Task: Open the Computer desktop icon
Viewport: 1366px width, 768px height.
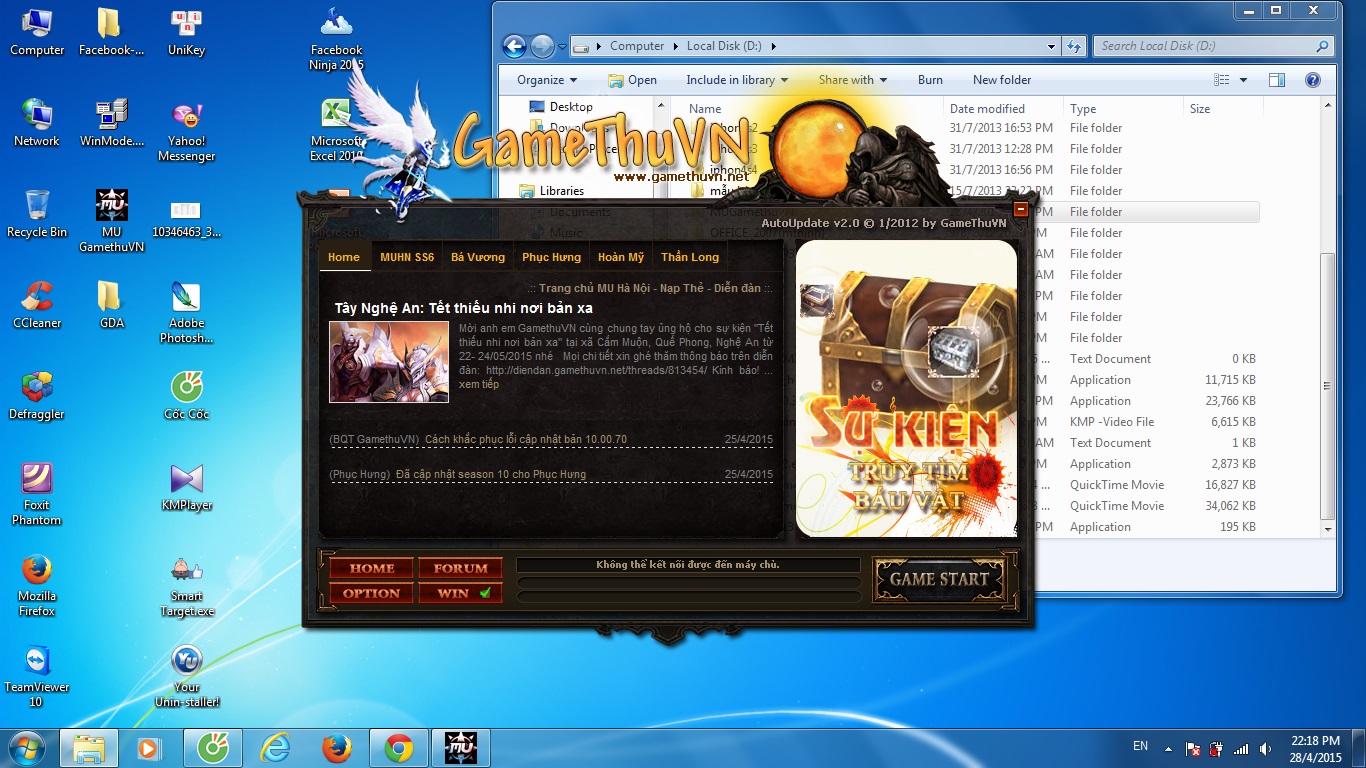Action: pos(37,32)
